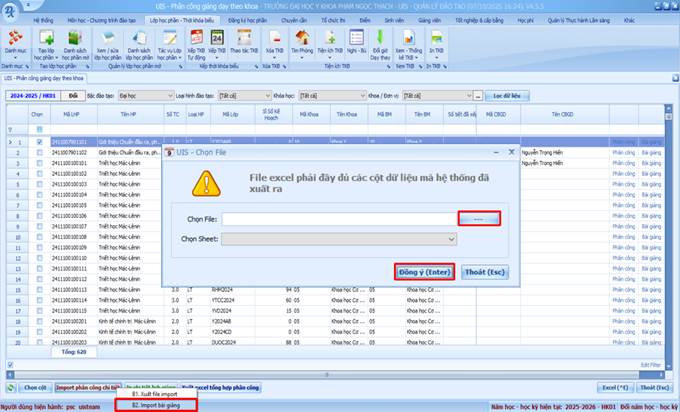Expand the Xếp thời khóa biểu group launcher
The width and height of the screenshot is (680, 412).
pyautogui.click(x=256, y=66)
